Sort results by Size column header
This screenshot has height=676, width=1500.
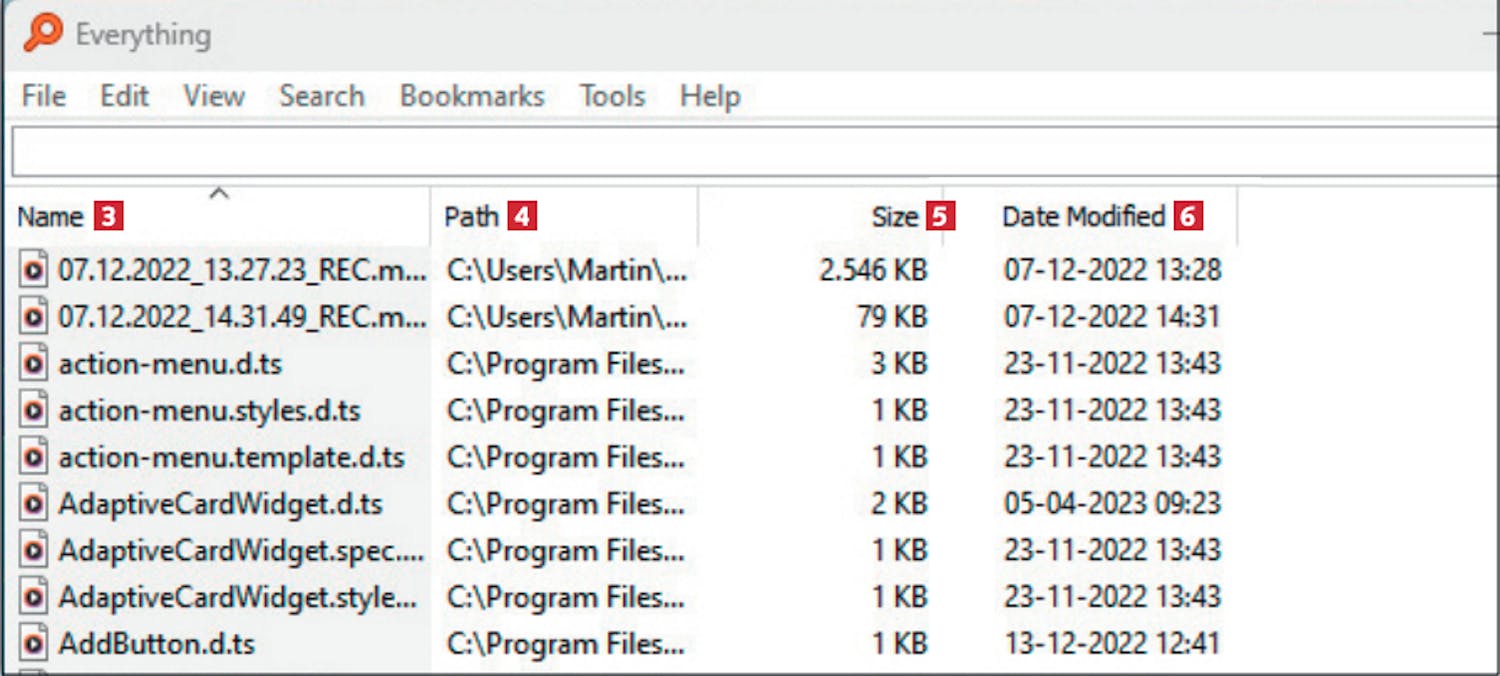point(894,217)
